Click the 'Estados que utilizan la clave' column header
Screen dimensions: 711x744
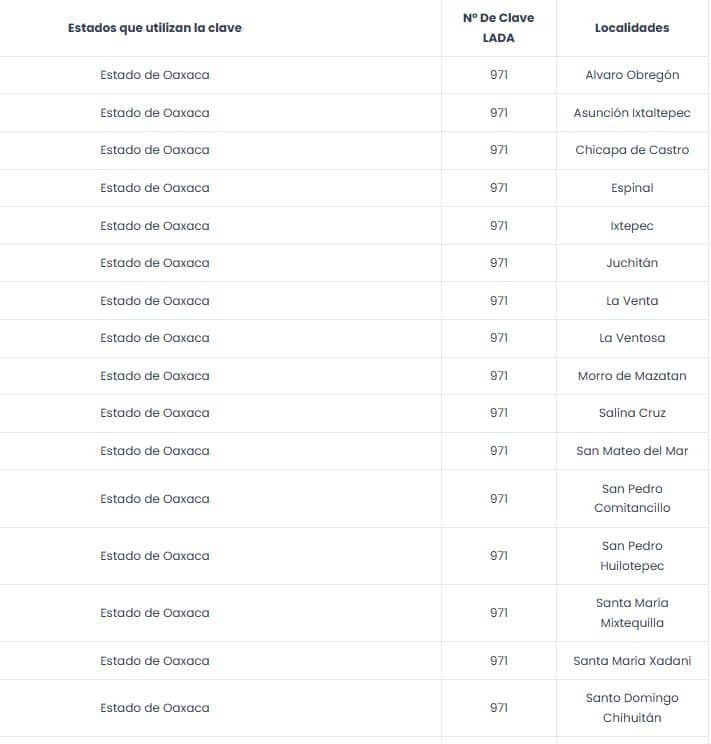pyautogui.click(x=155, y=28)
